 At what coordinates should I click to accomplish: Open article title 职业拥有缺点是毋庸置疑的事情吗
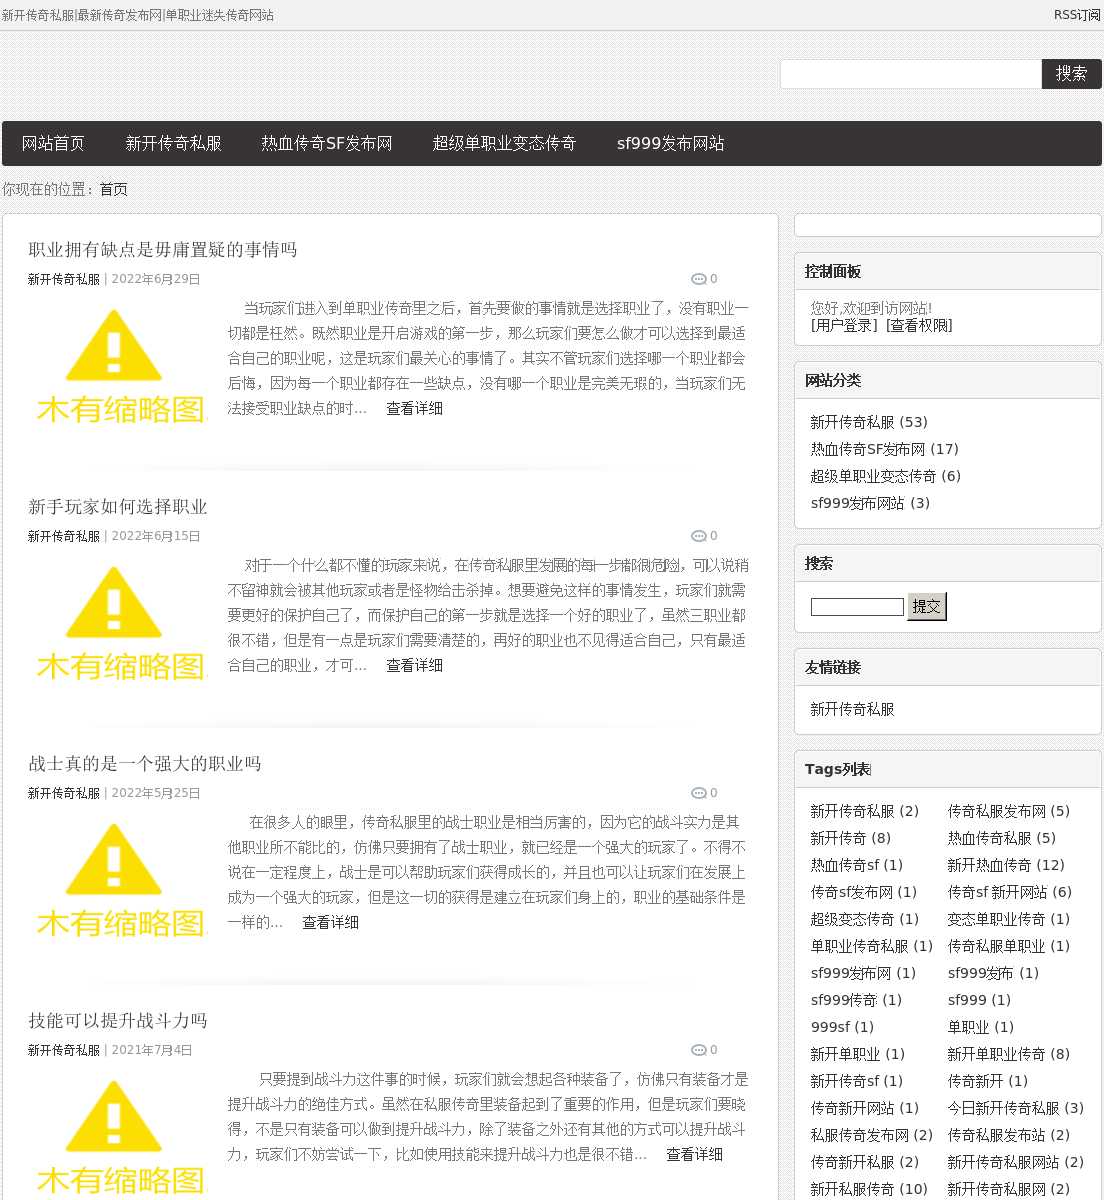(x=163, y=250)
